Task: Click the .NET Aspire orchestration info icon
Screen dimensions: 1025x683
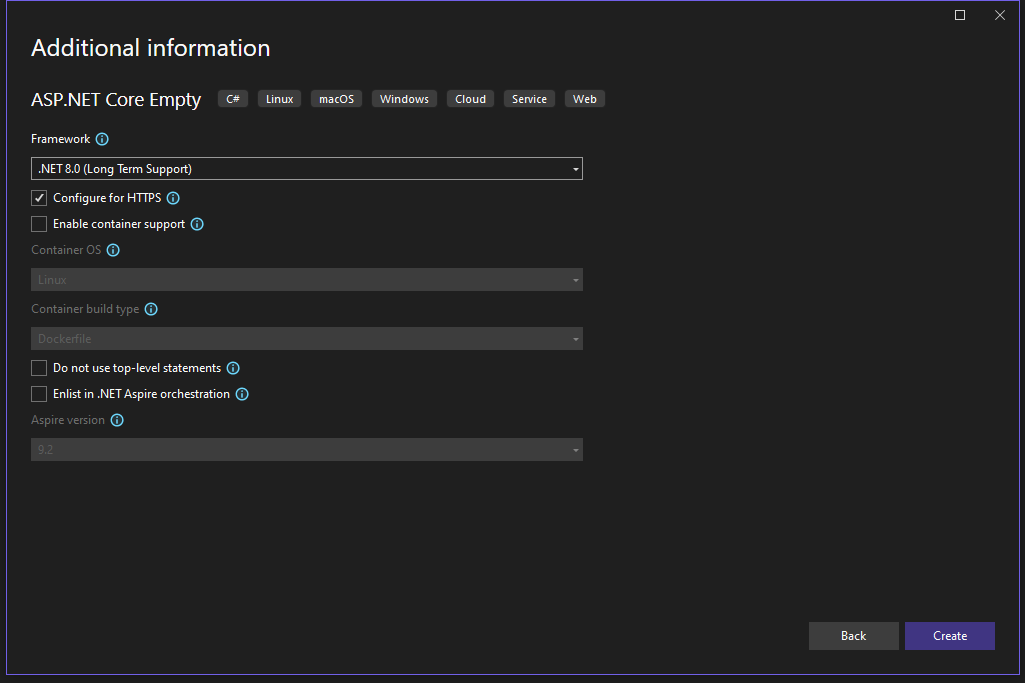Action: click(242, 394)
